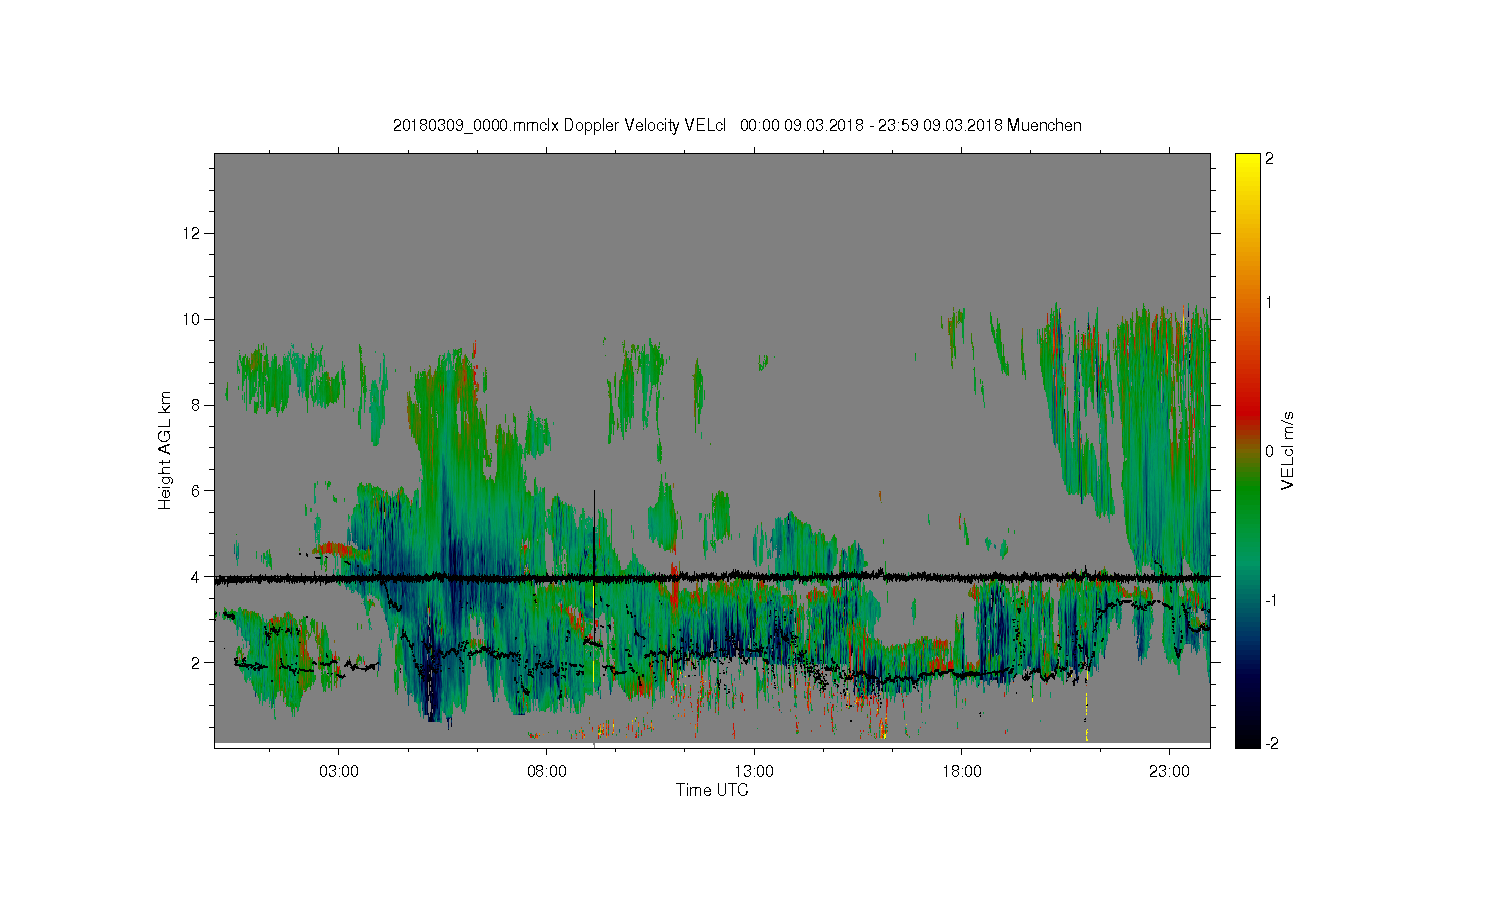Click the 23:00 time tick label
The image size is (1500, 900).
(x=1169, y=772)
